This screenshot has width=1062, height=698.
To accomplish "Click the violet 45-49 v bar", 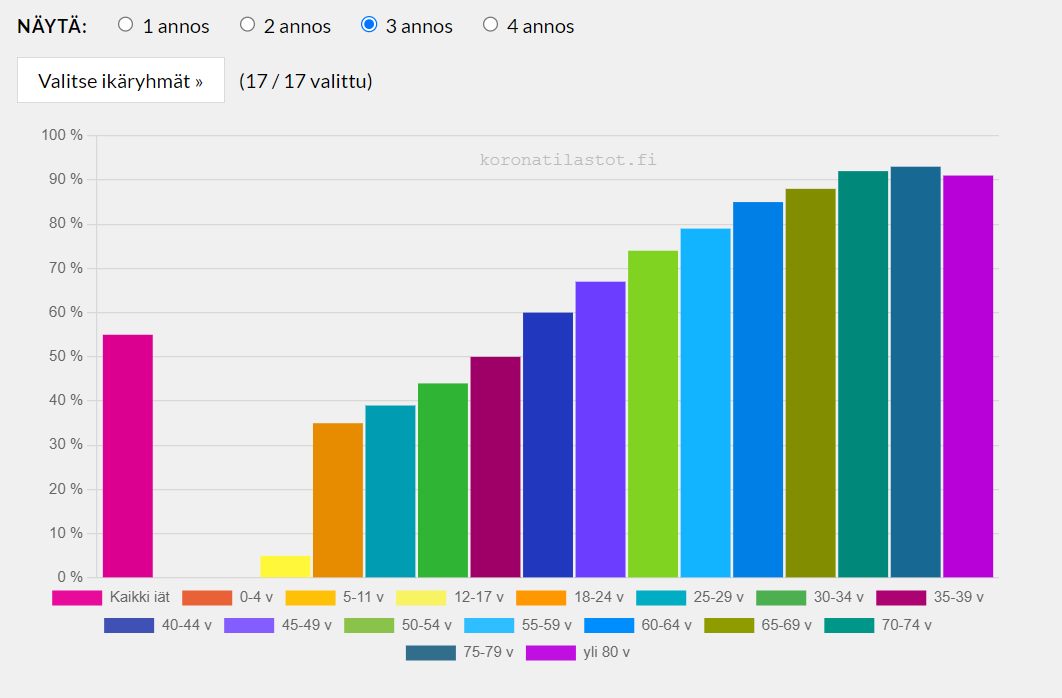I will click(601, 429).
